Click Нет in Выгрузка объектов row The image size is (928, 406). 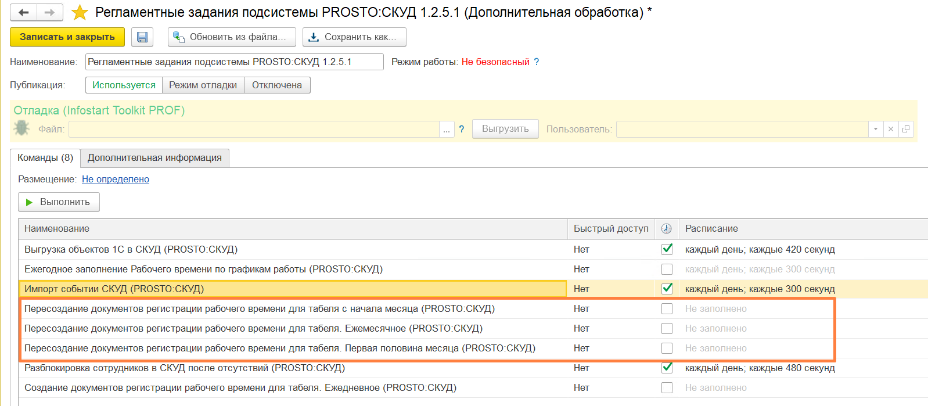581,250
